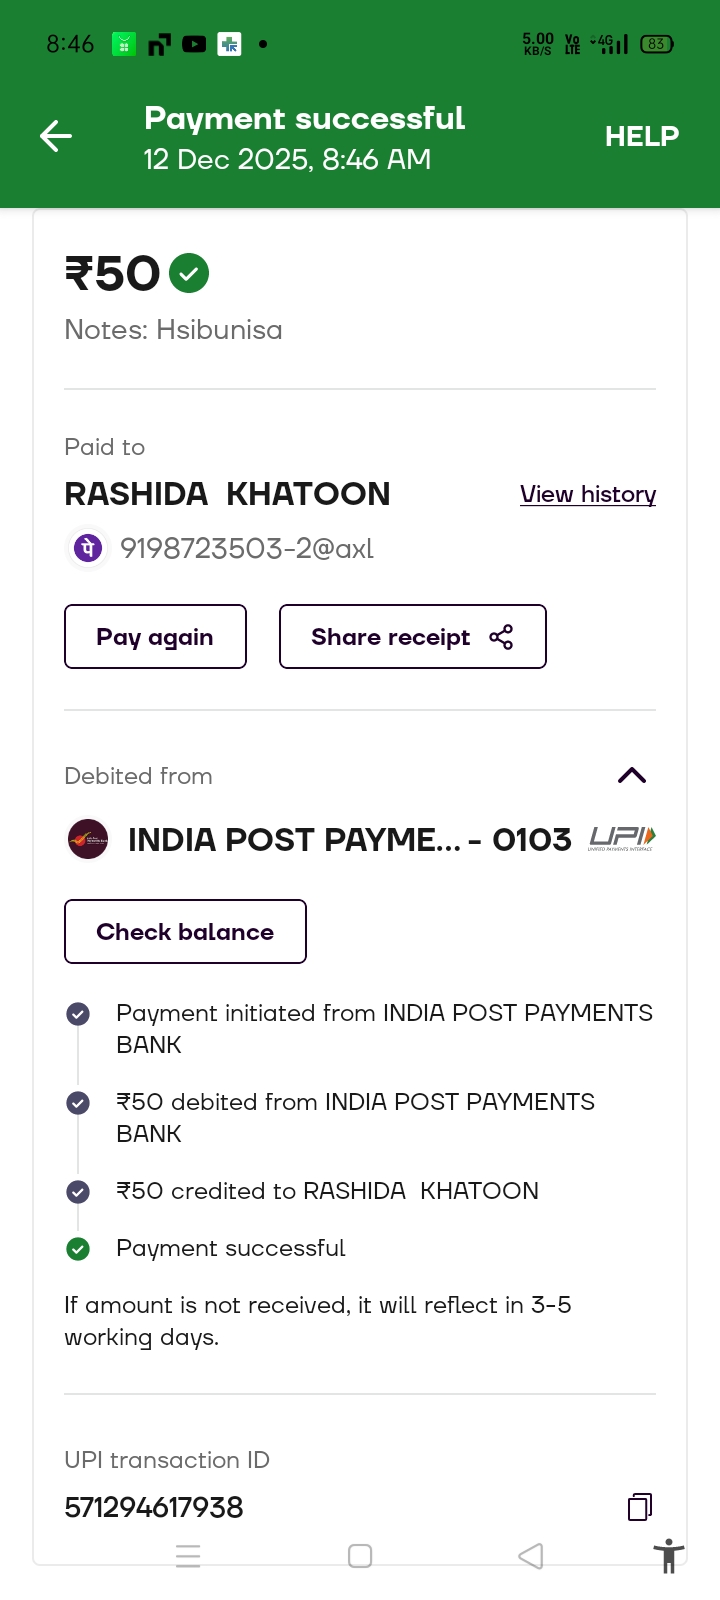Tap the UPI logo next to account
This screenshot has height=1600, width=720.
tap(622, 838)
